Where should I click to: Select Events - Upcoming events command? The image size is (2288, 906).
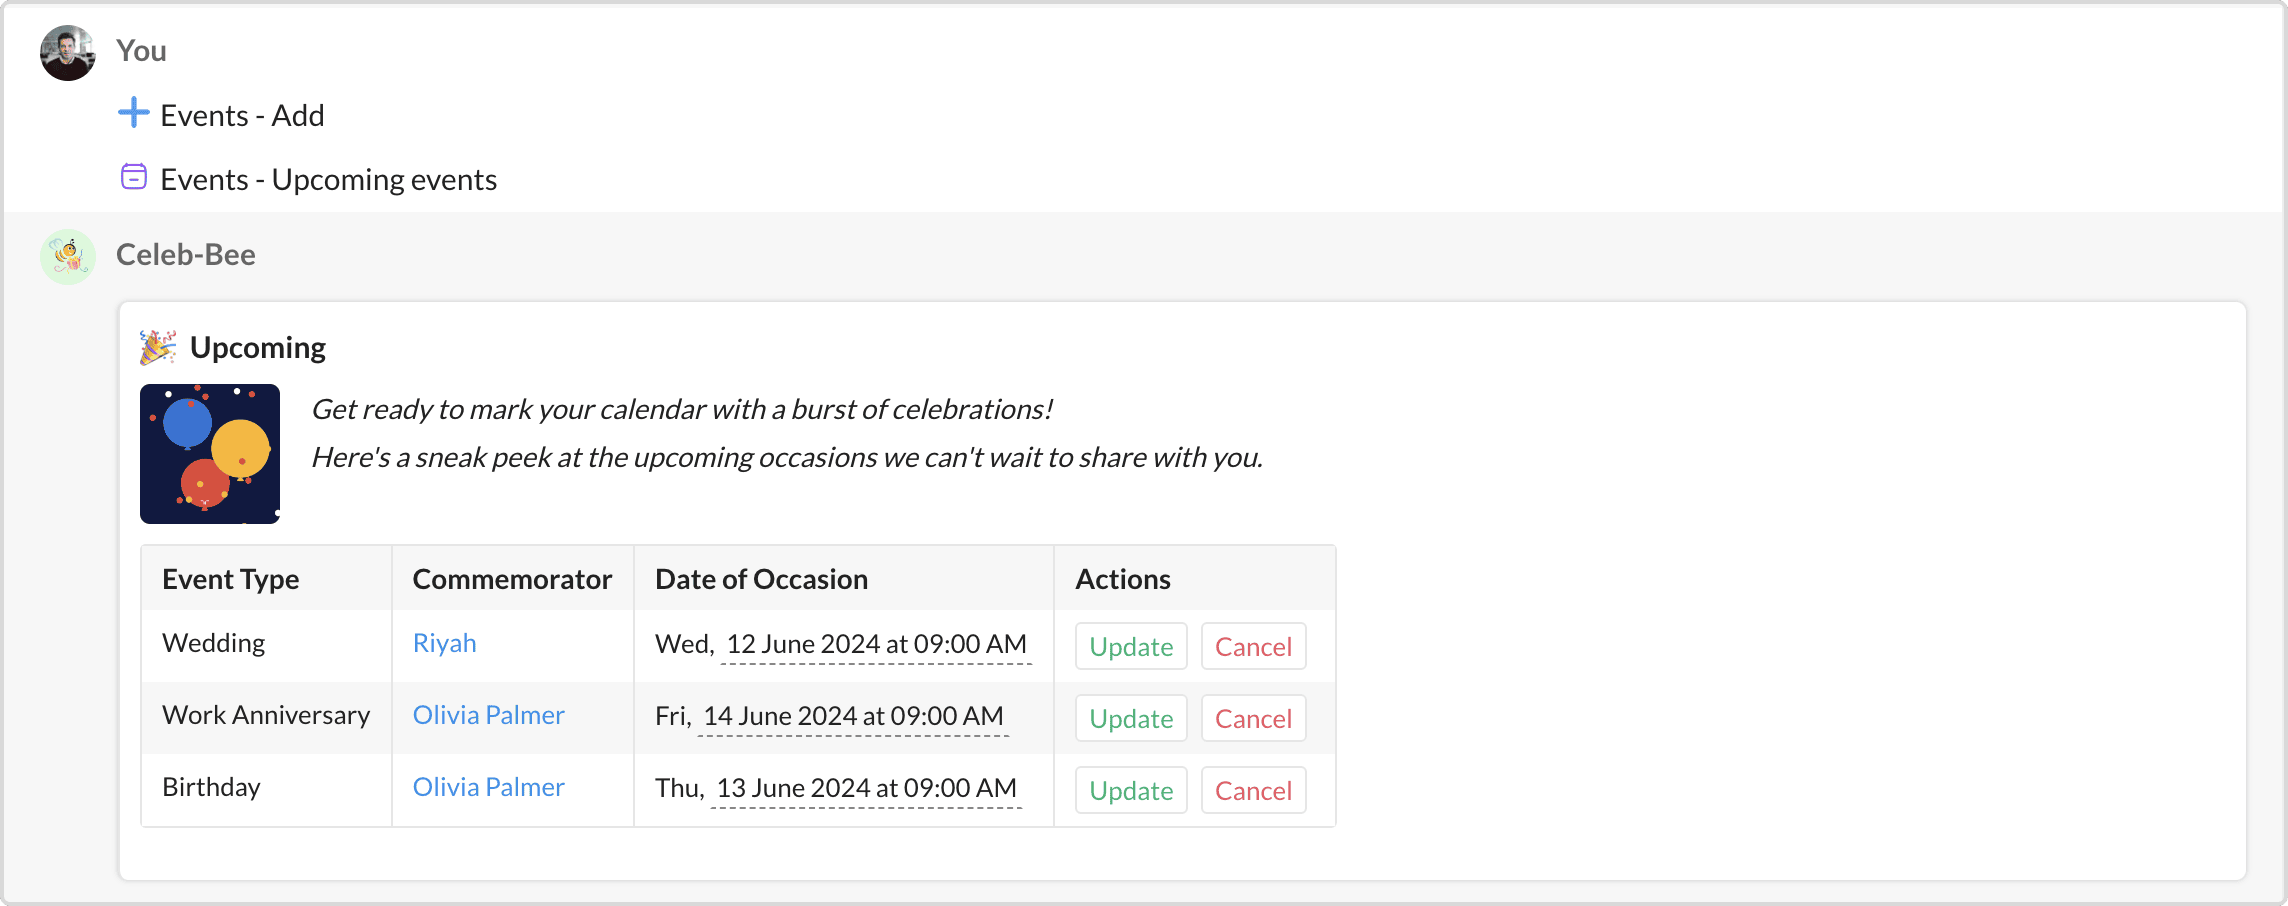tap(328, 180)
